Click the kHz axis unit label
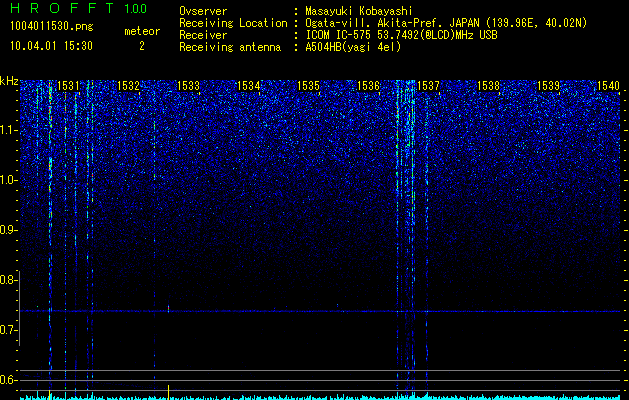 click(x=9, y=81)
